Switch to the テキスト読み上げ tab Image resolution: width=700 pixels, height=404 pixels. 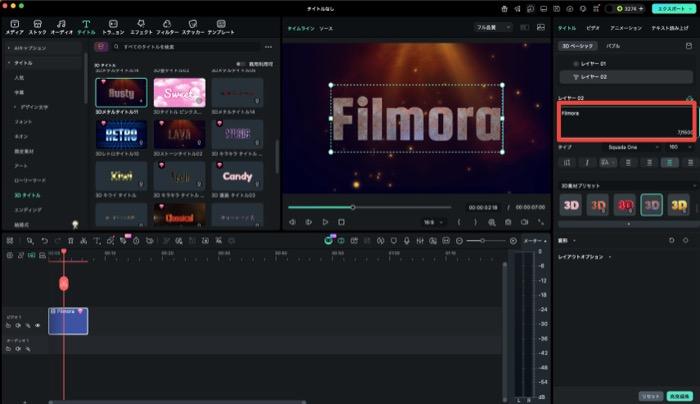click(670, 28)
